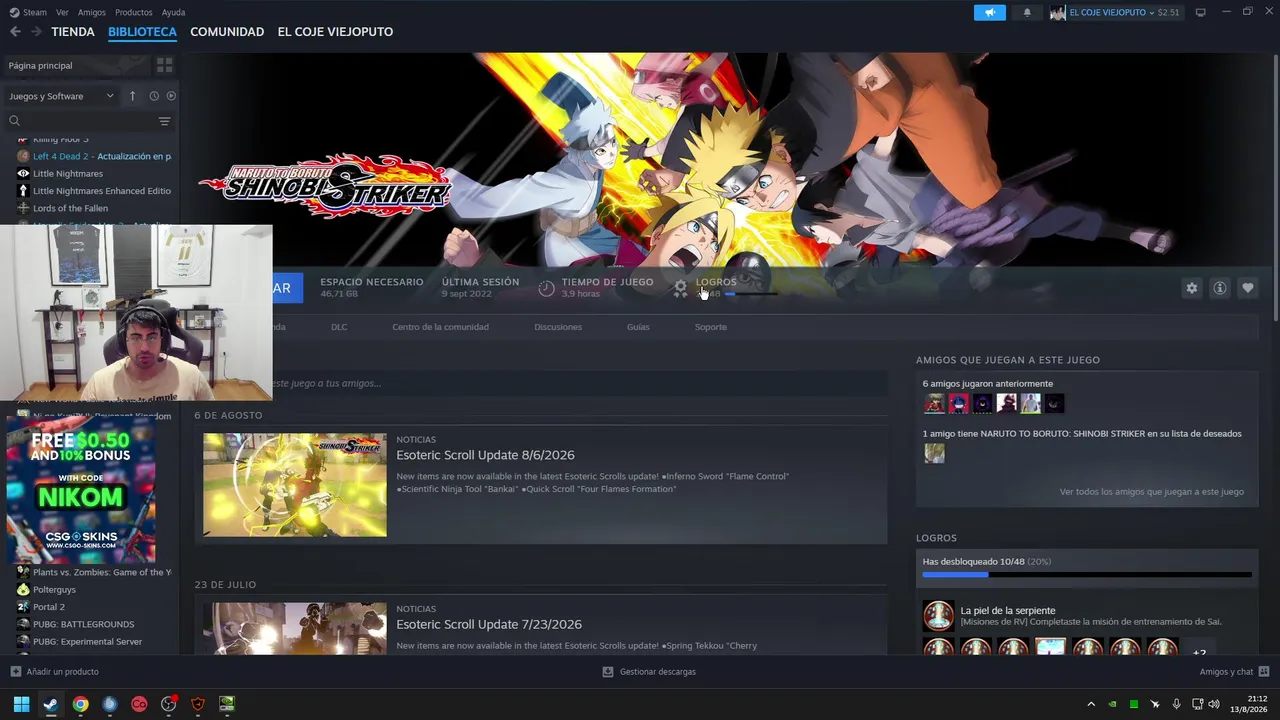Select Little Nightmares in the library list
The height and width of the screenshot is (720, 1280).
tap(68, 174)
